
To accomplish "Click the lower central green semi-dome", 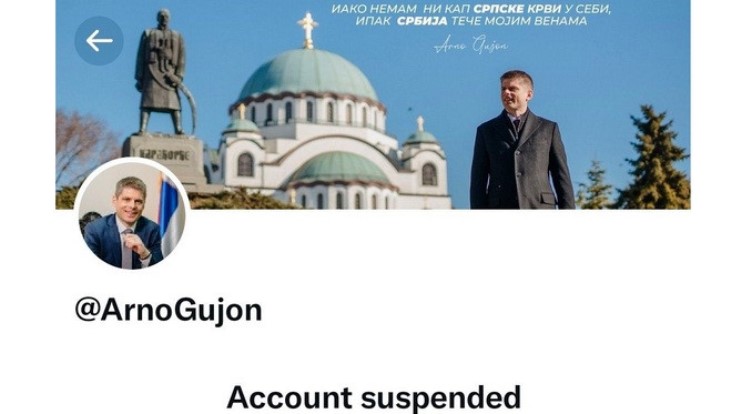I will [339, 168].
